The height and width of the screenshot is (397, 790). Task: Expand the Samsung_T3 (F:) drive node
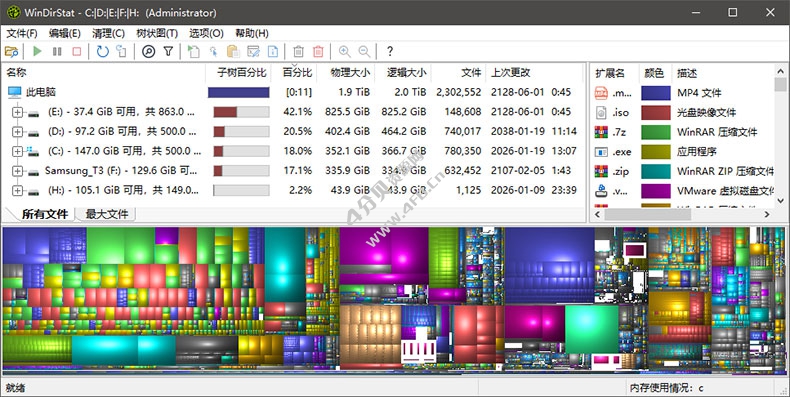(x=18, y=171)
